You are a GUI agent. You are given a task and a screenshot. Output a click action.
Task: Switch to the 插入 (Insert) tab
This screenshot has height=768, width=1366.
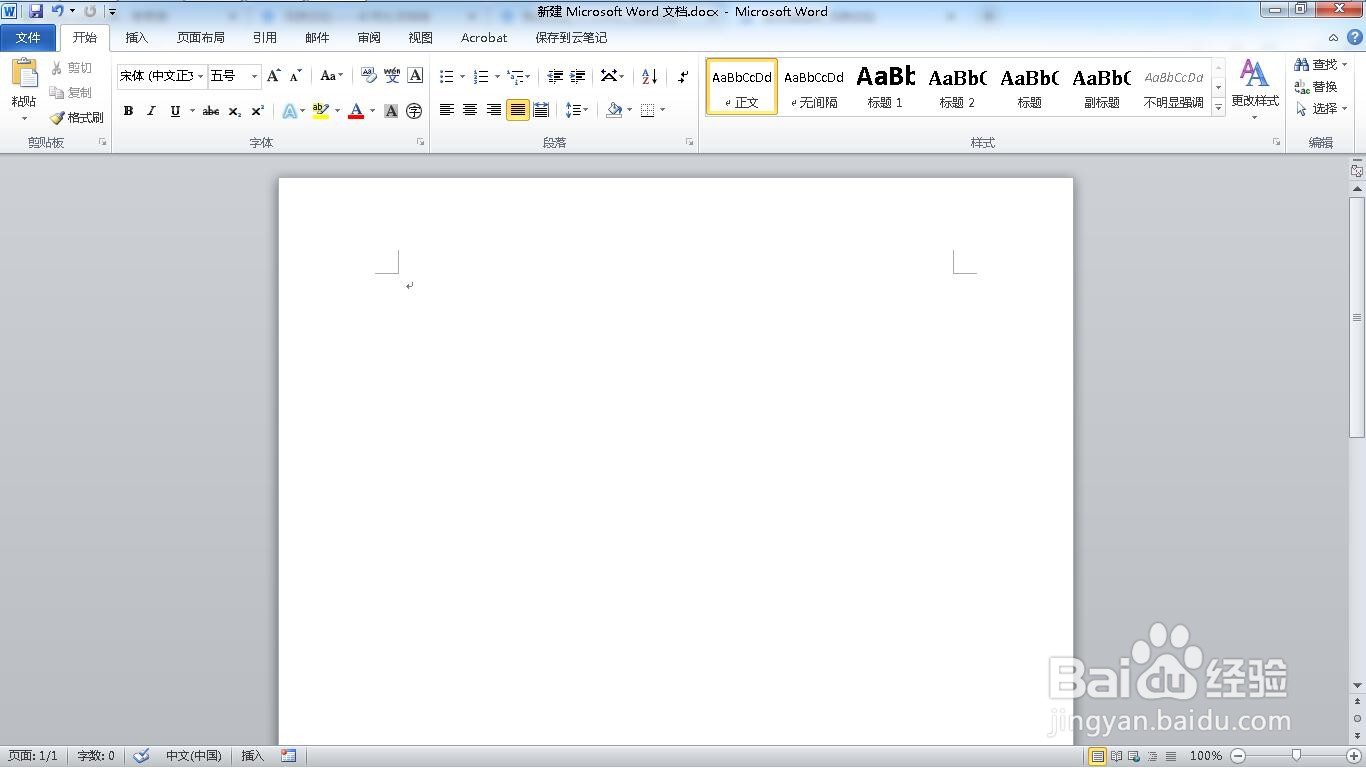point(137,38)
